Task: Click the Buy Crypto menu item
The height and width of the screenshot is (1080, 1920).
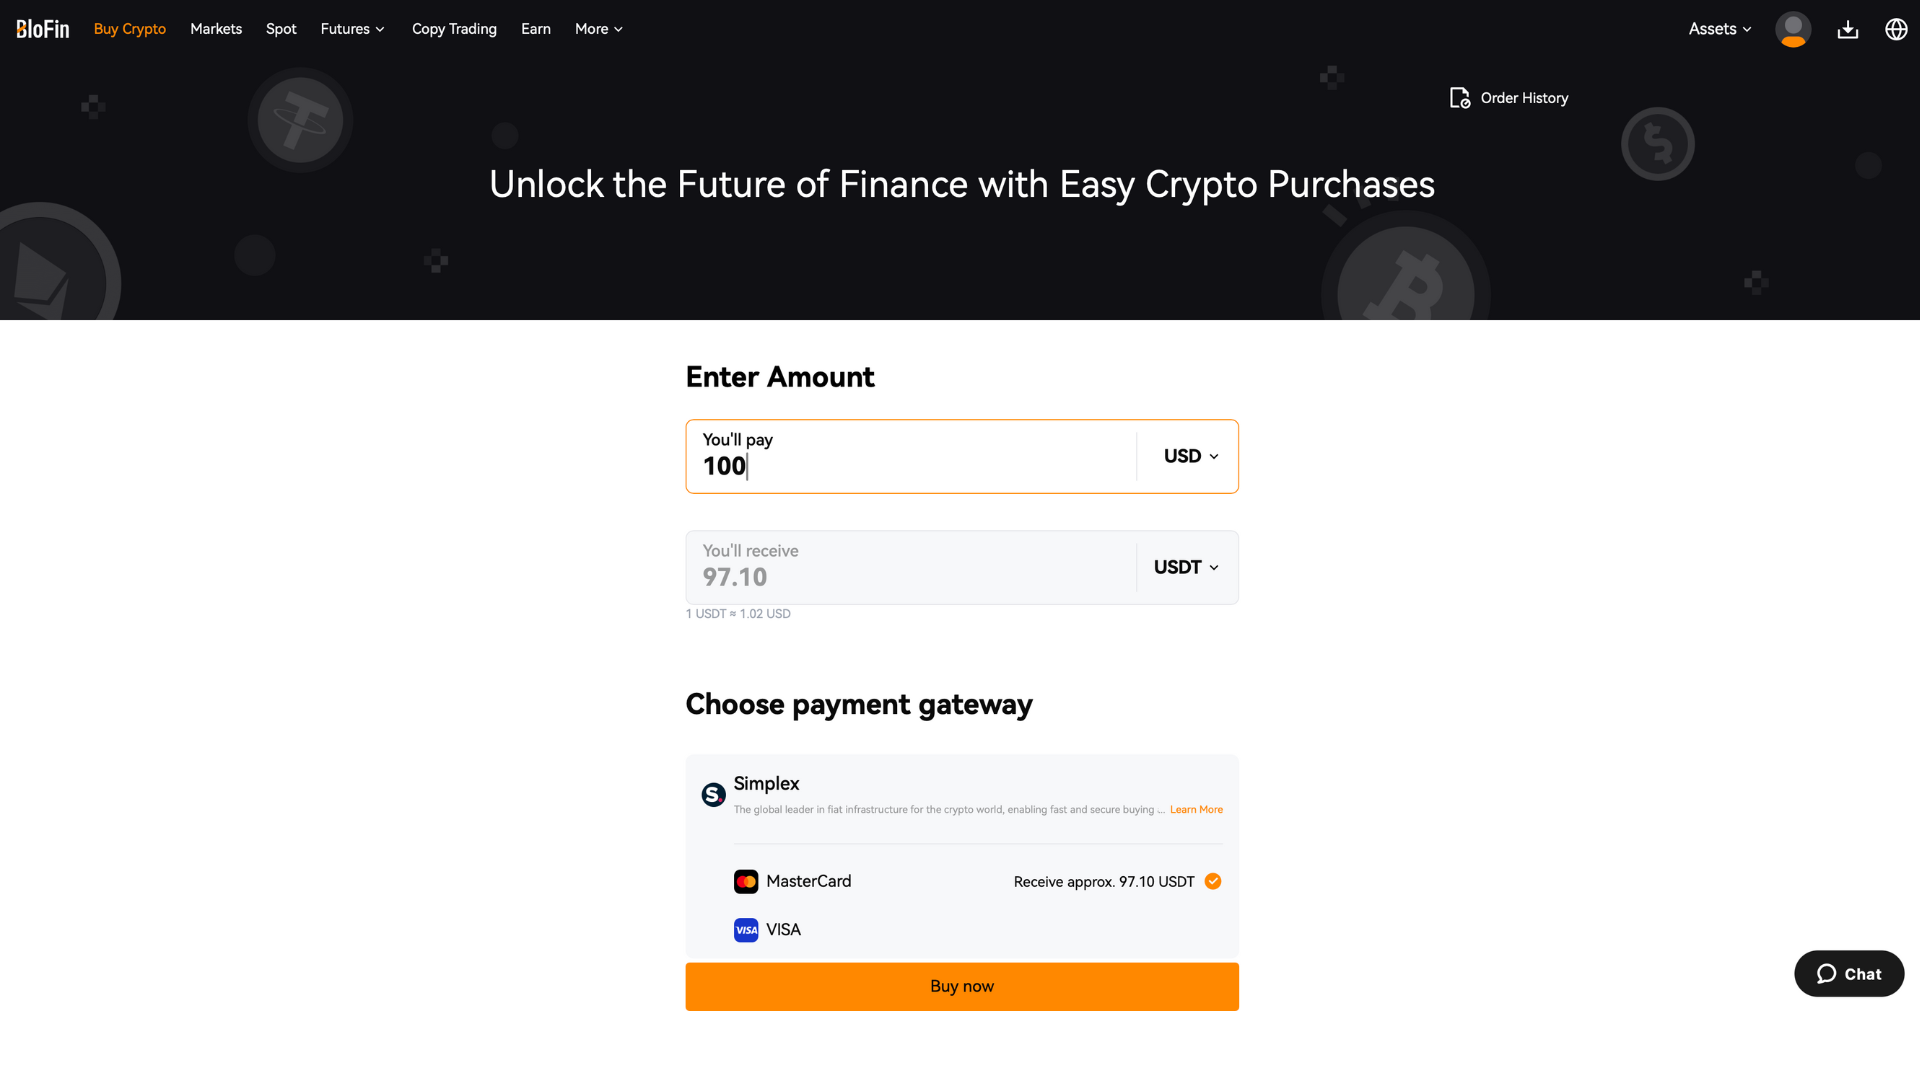Action: 129,29
